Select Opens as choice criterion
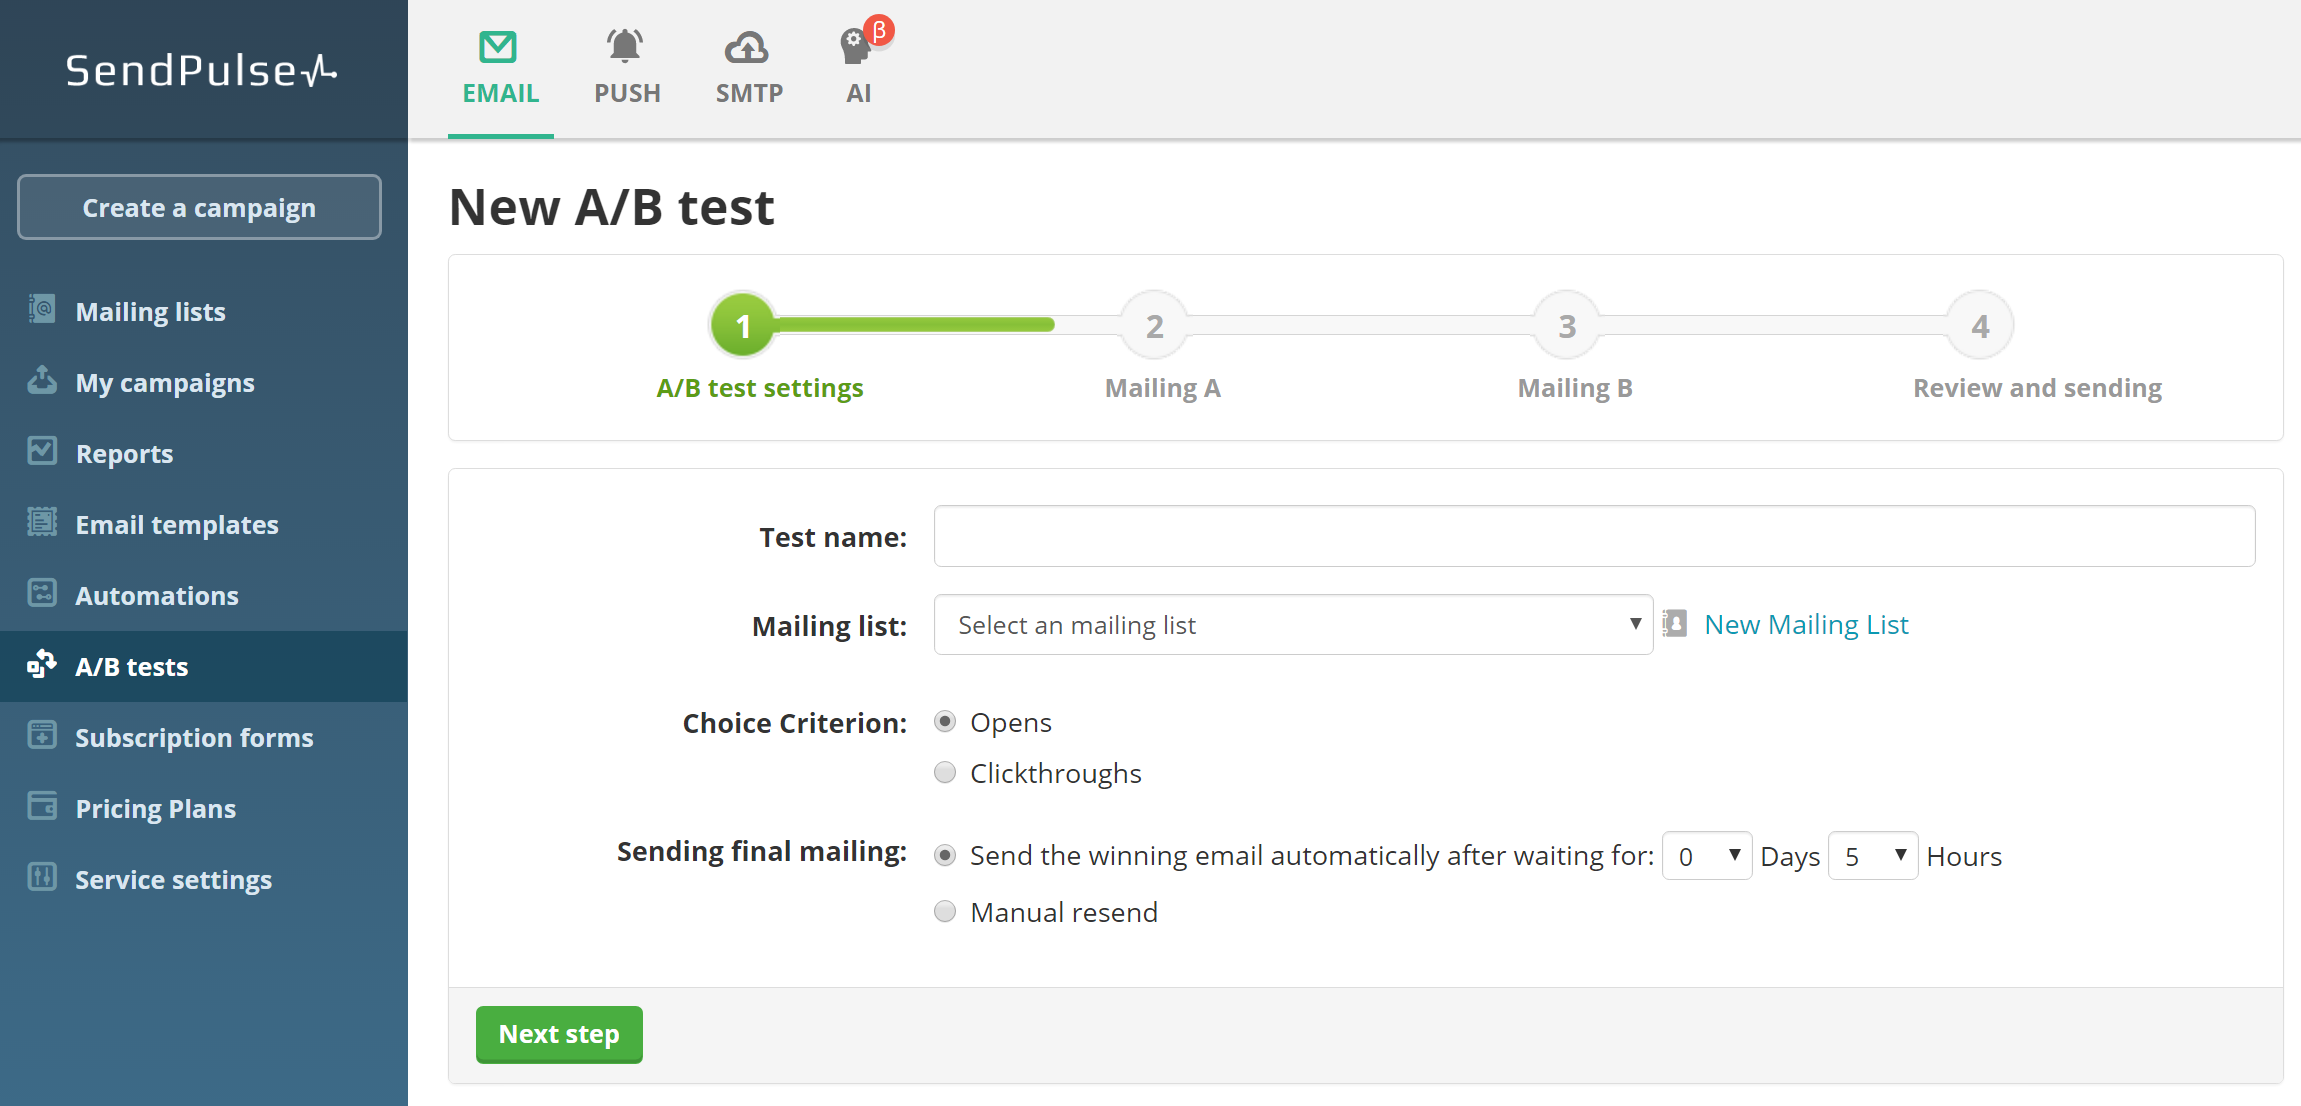2301x1106 pixels. [x=947, y=722]
